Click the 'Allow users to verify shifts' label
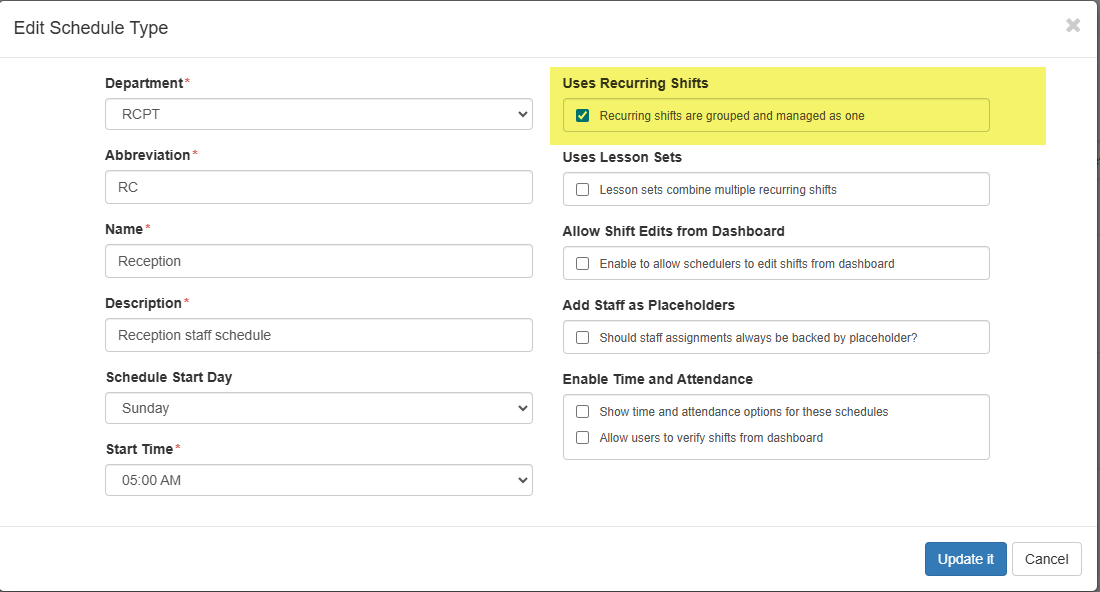 pyautogui.click(x=710, y=438)
